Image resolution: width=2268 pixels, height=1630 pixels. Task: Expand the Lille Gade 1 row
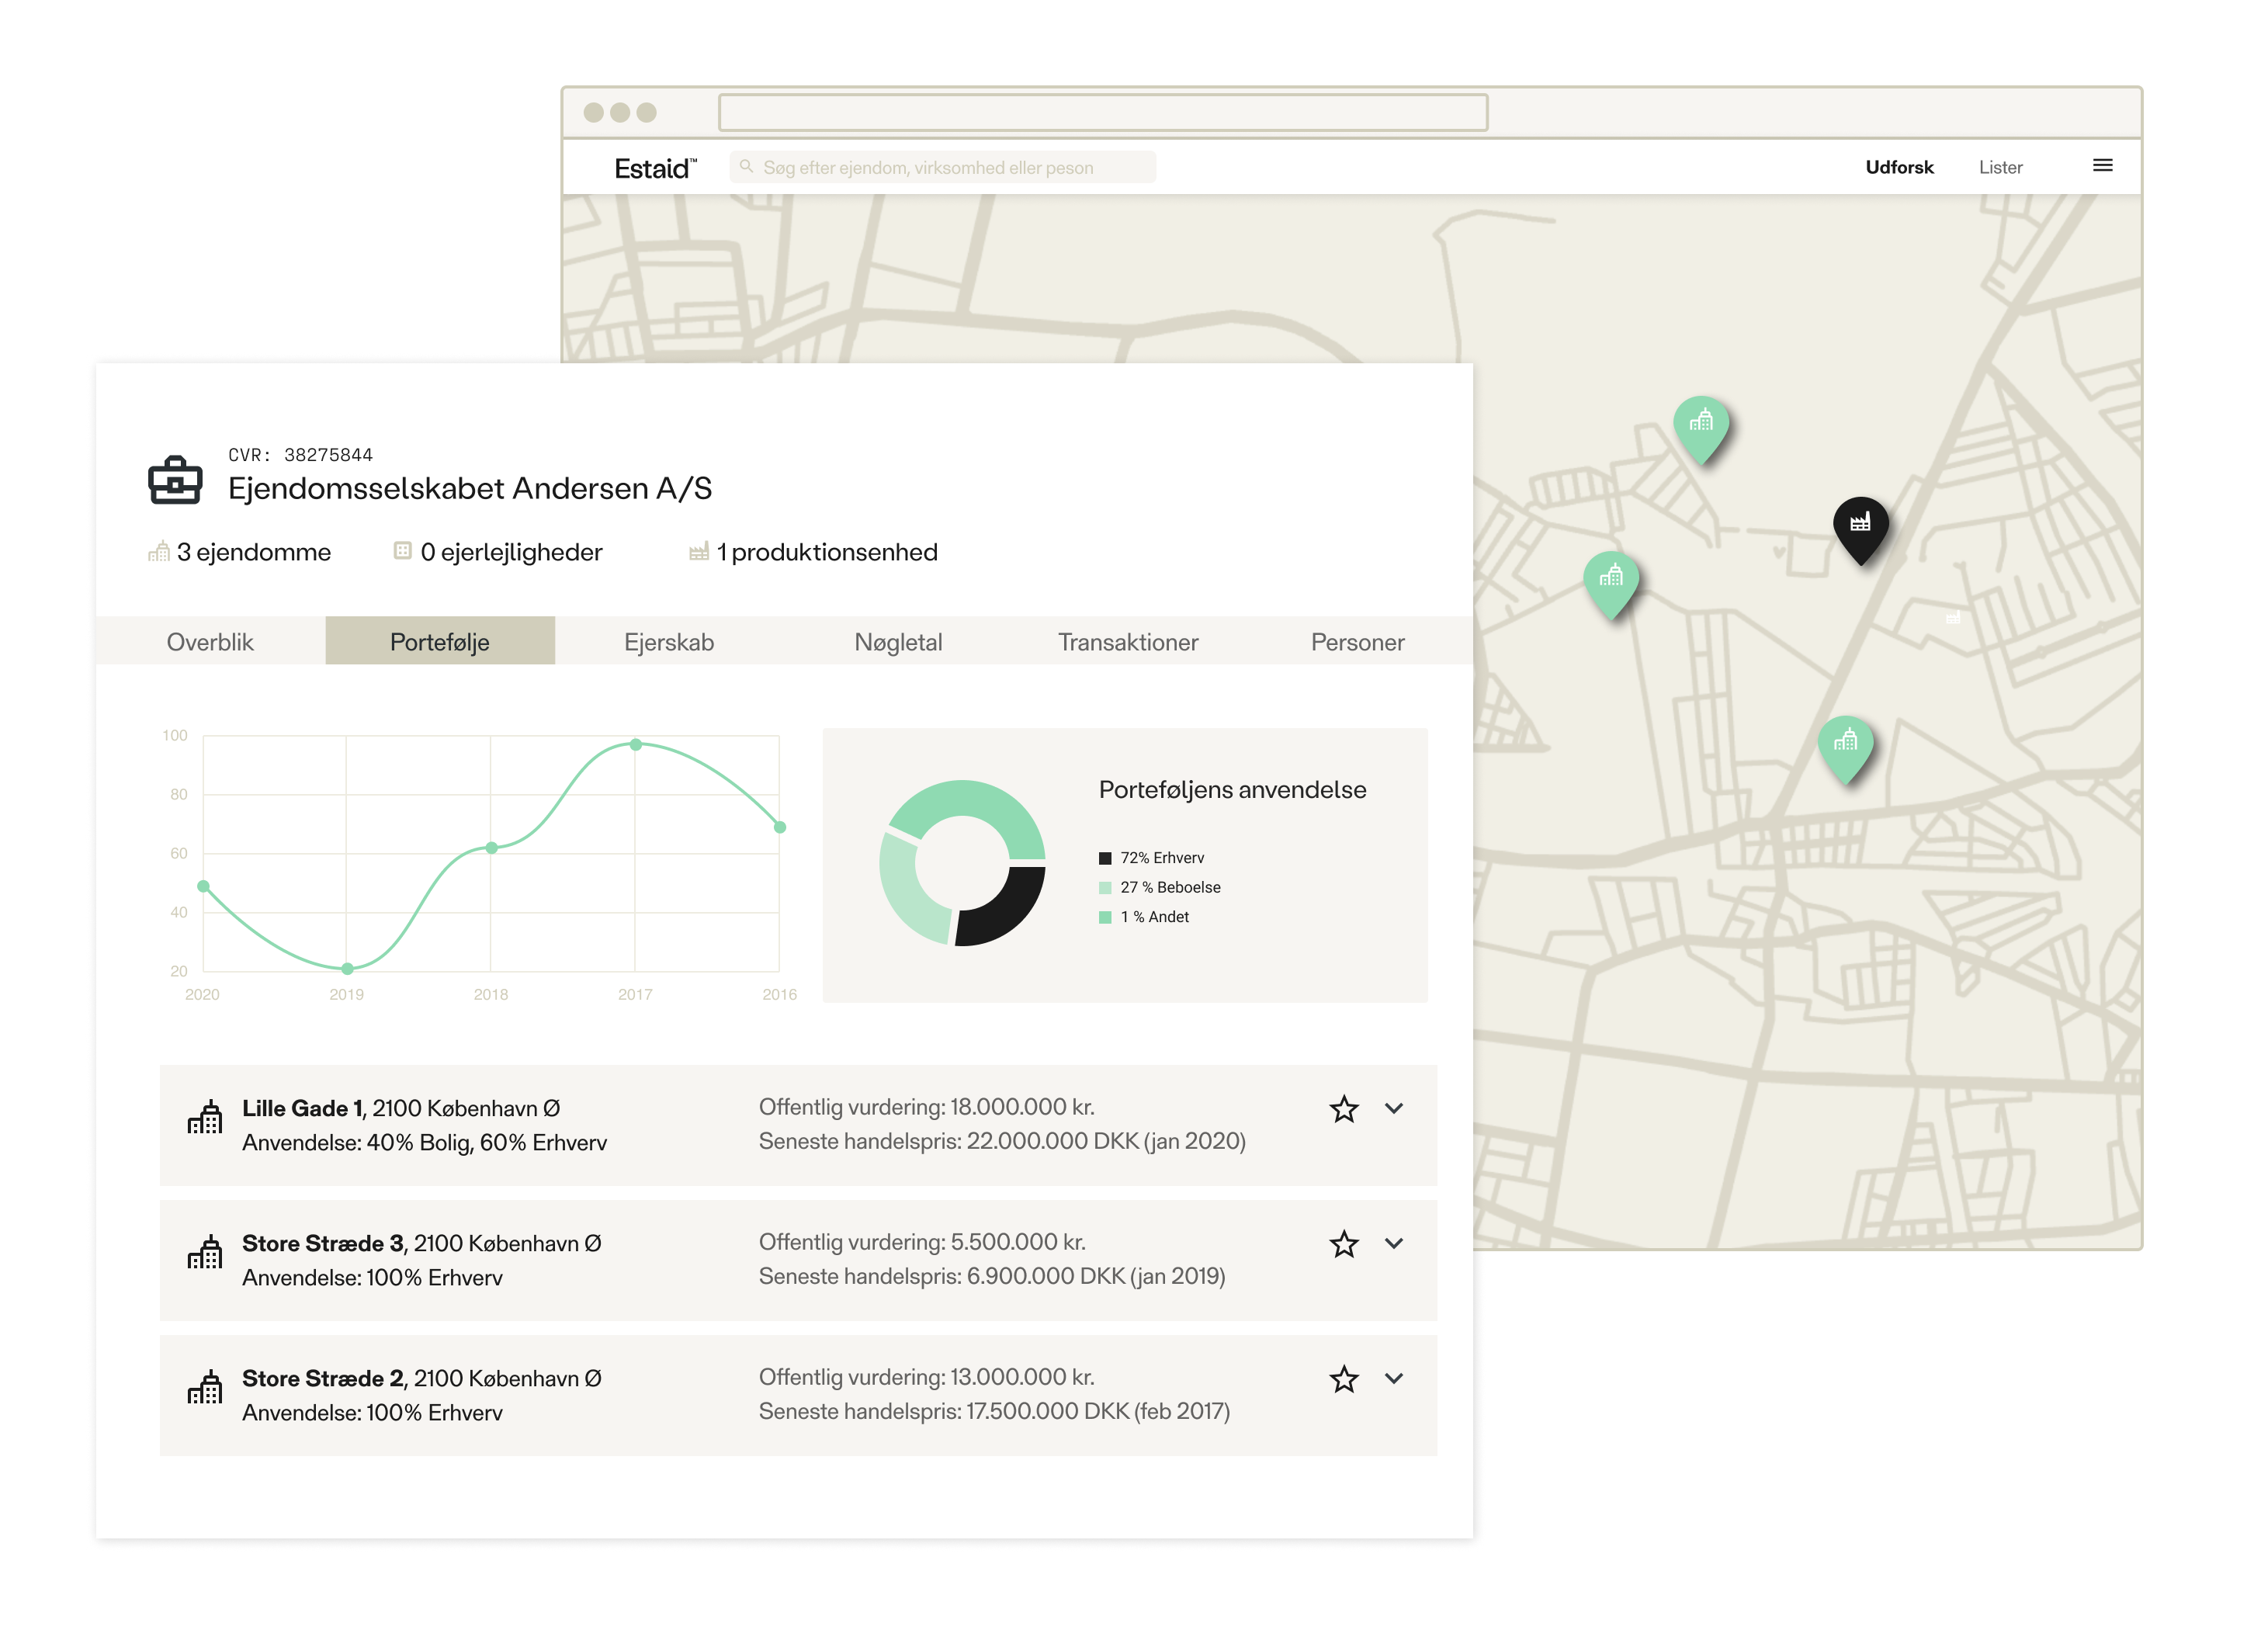[x=1394, y=1108]
